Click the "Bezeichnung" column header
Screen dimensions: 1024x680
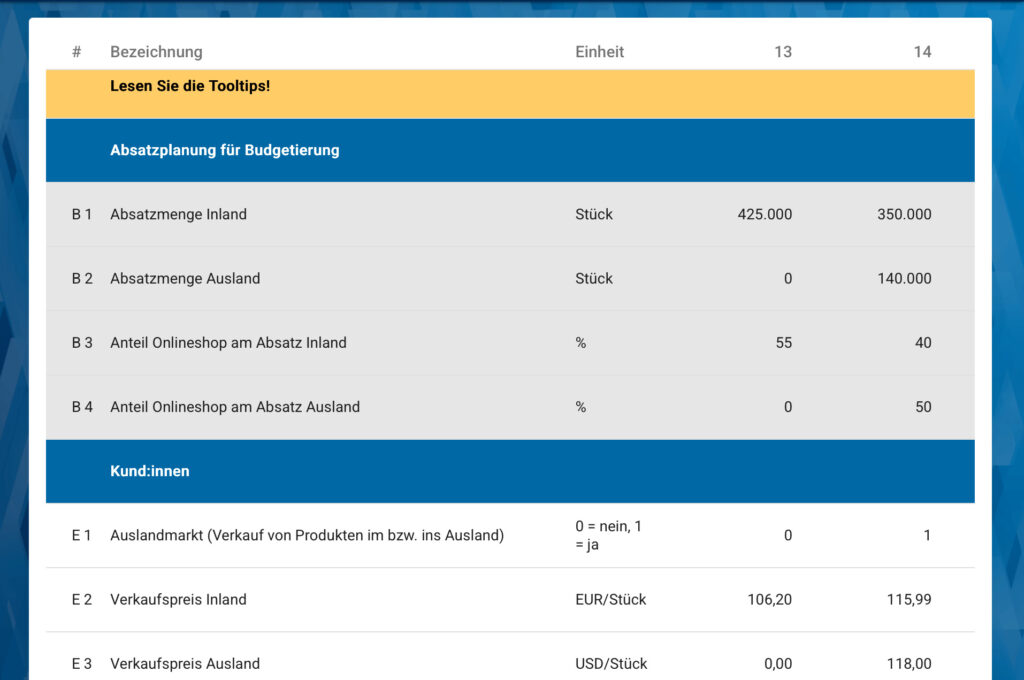(156, 52)
